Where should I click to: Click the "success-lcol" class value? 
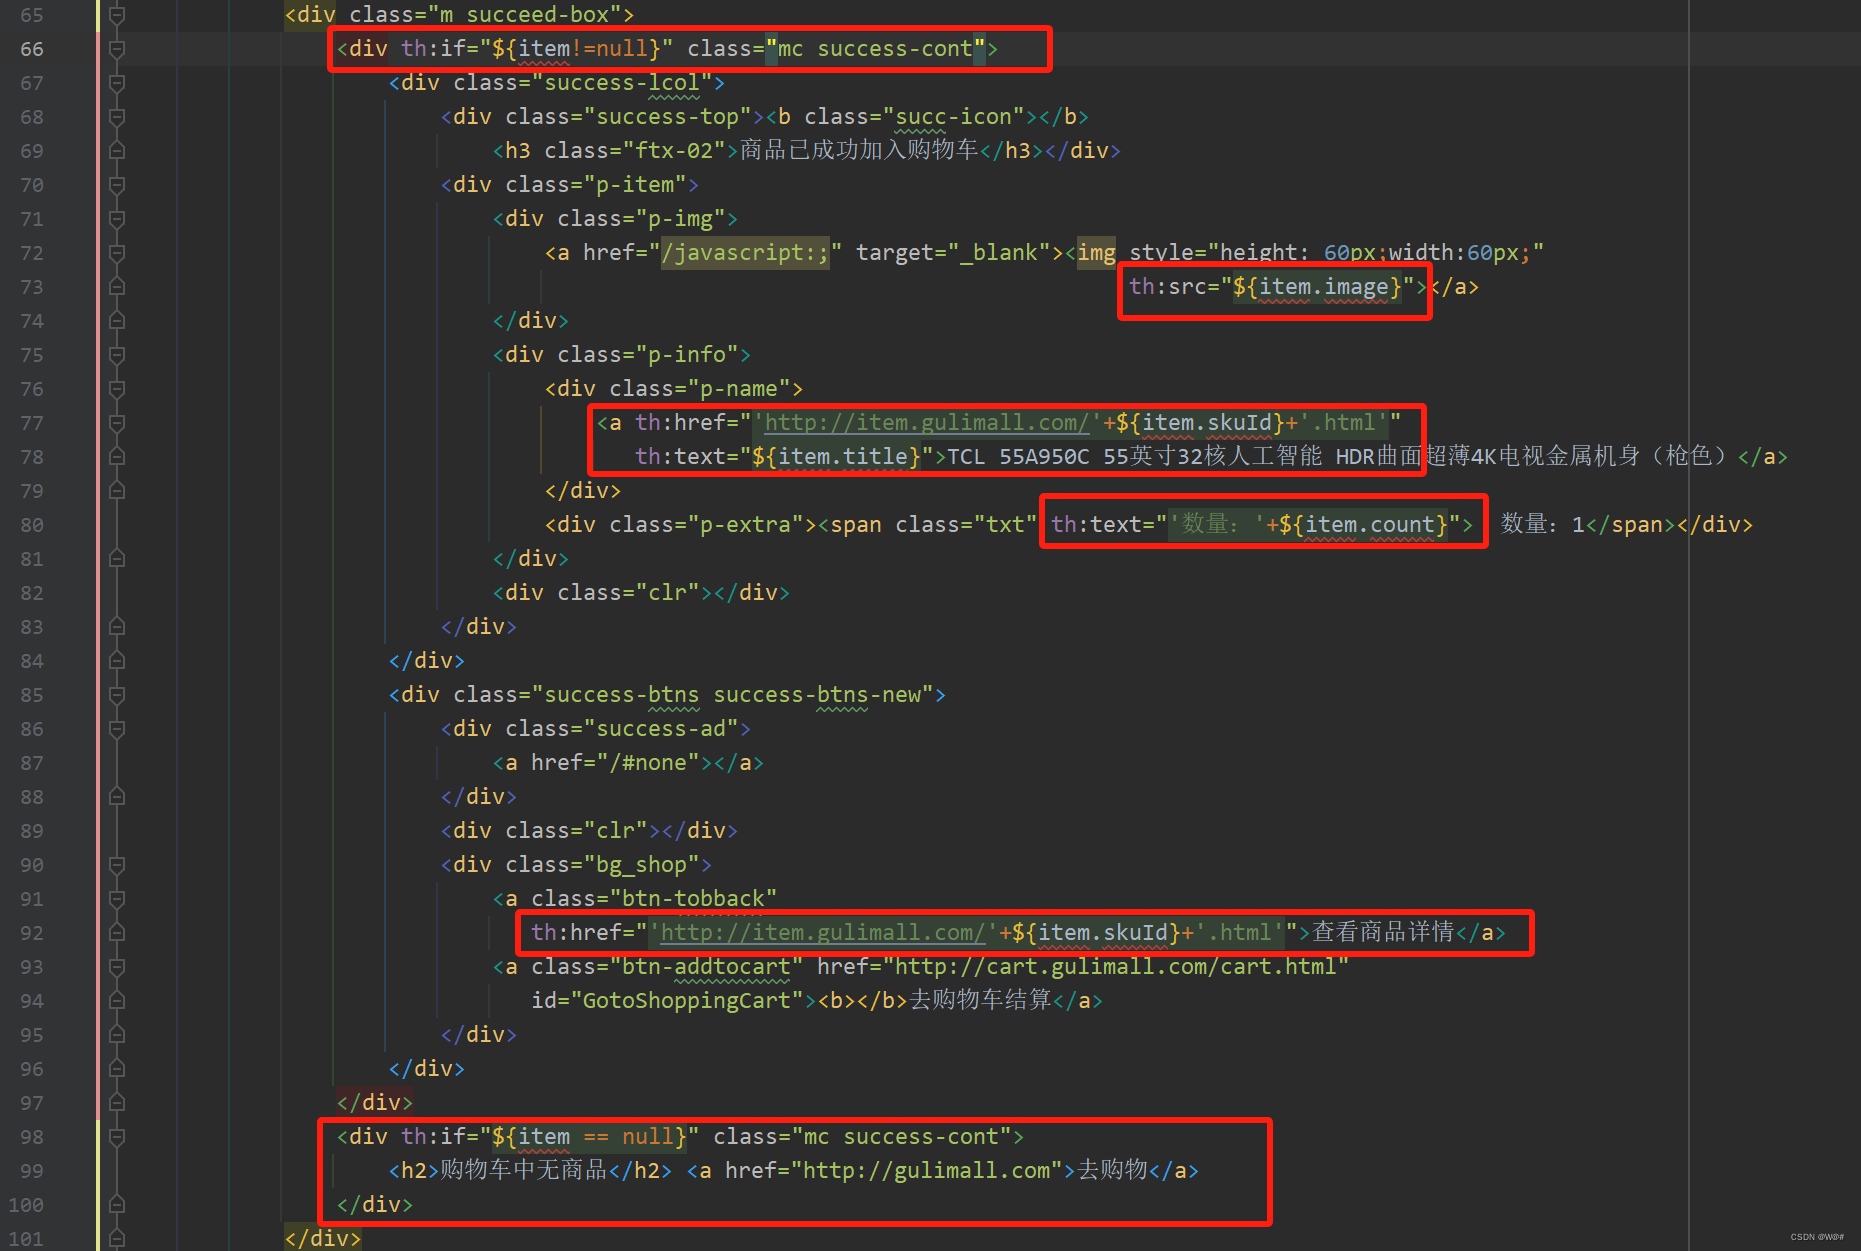(x=622, y=83)
